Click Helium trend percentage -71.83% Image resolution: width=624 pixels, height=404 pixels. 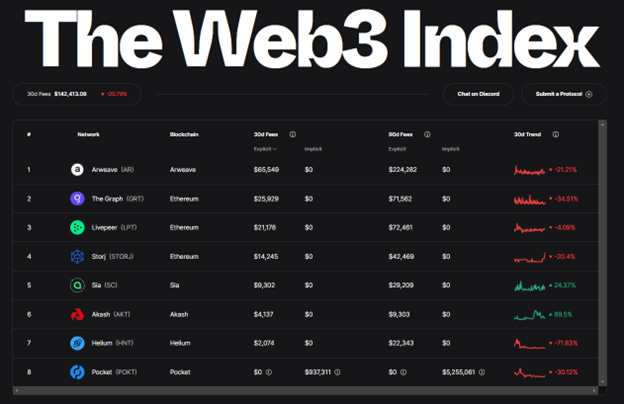[564, 343]
